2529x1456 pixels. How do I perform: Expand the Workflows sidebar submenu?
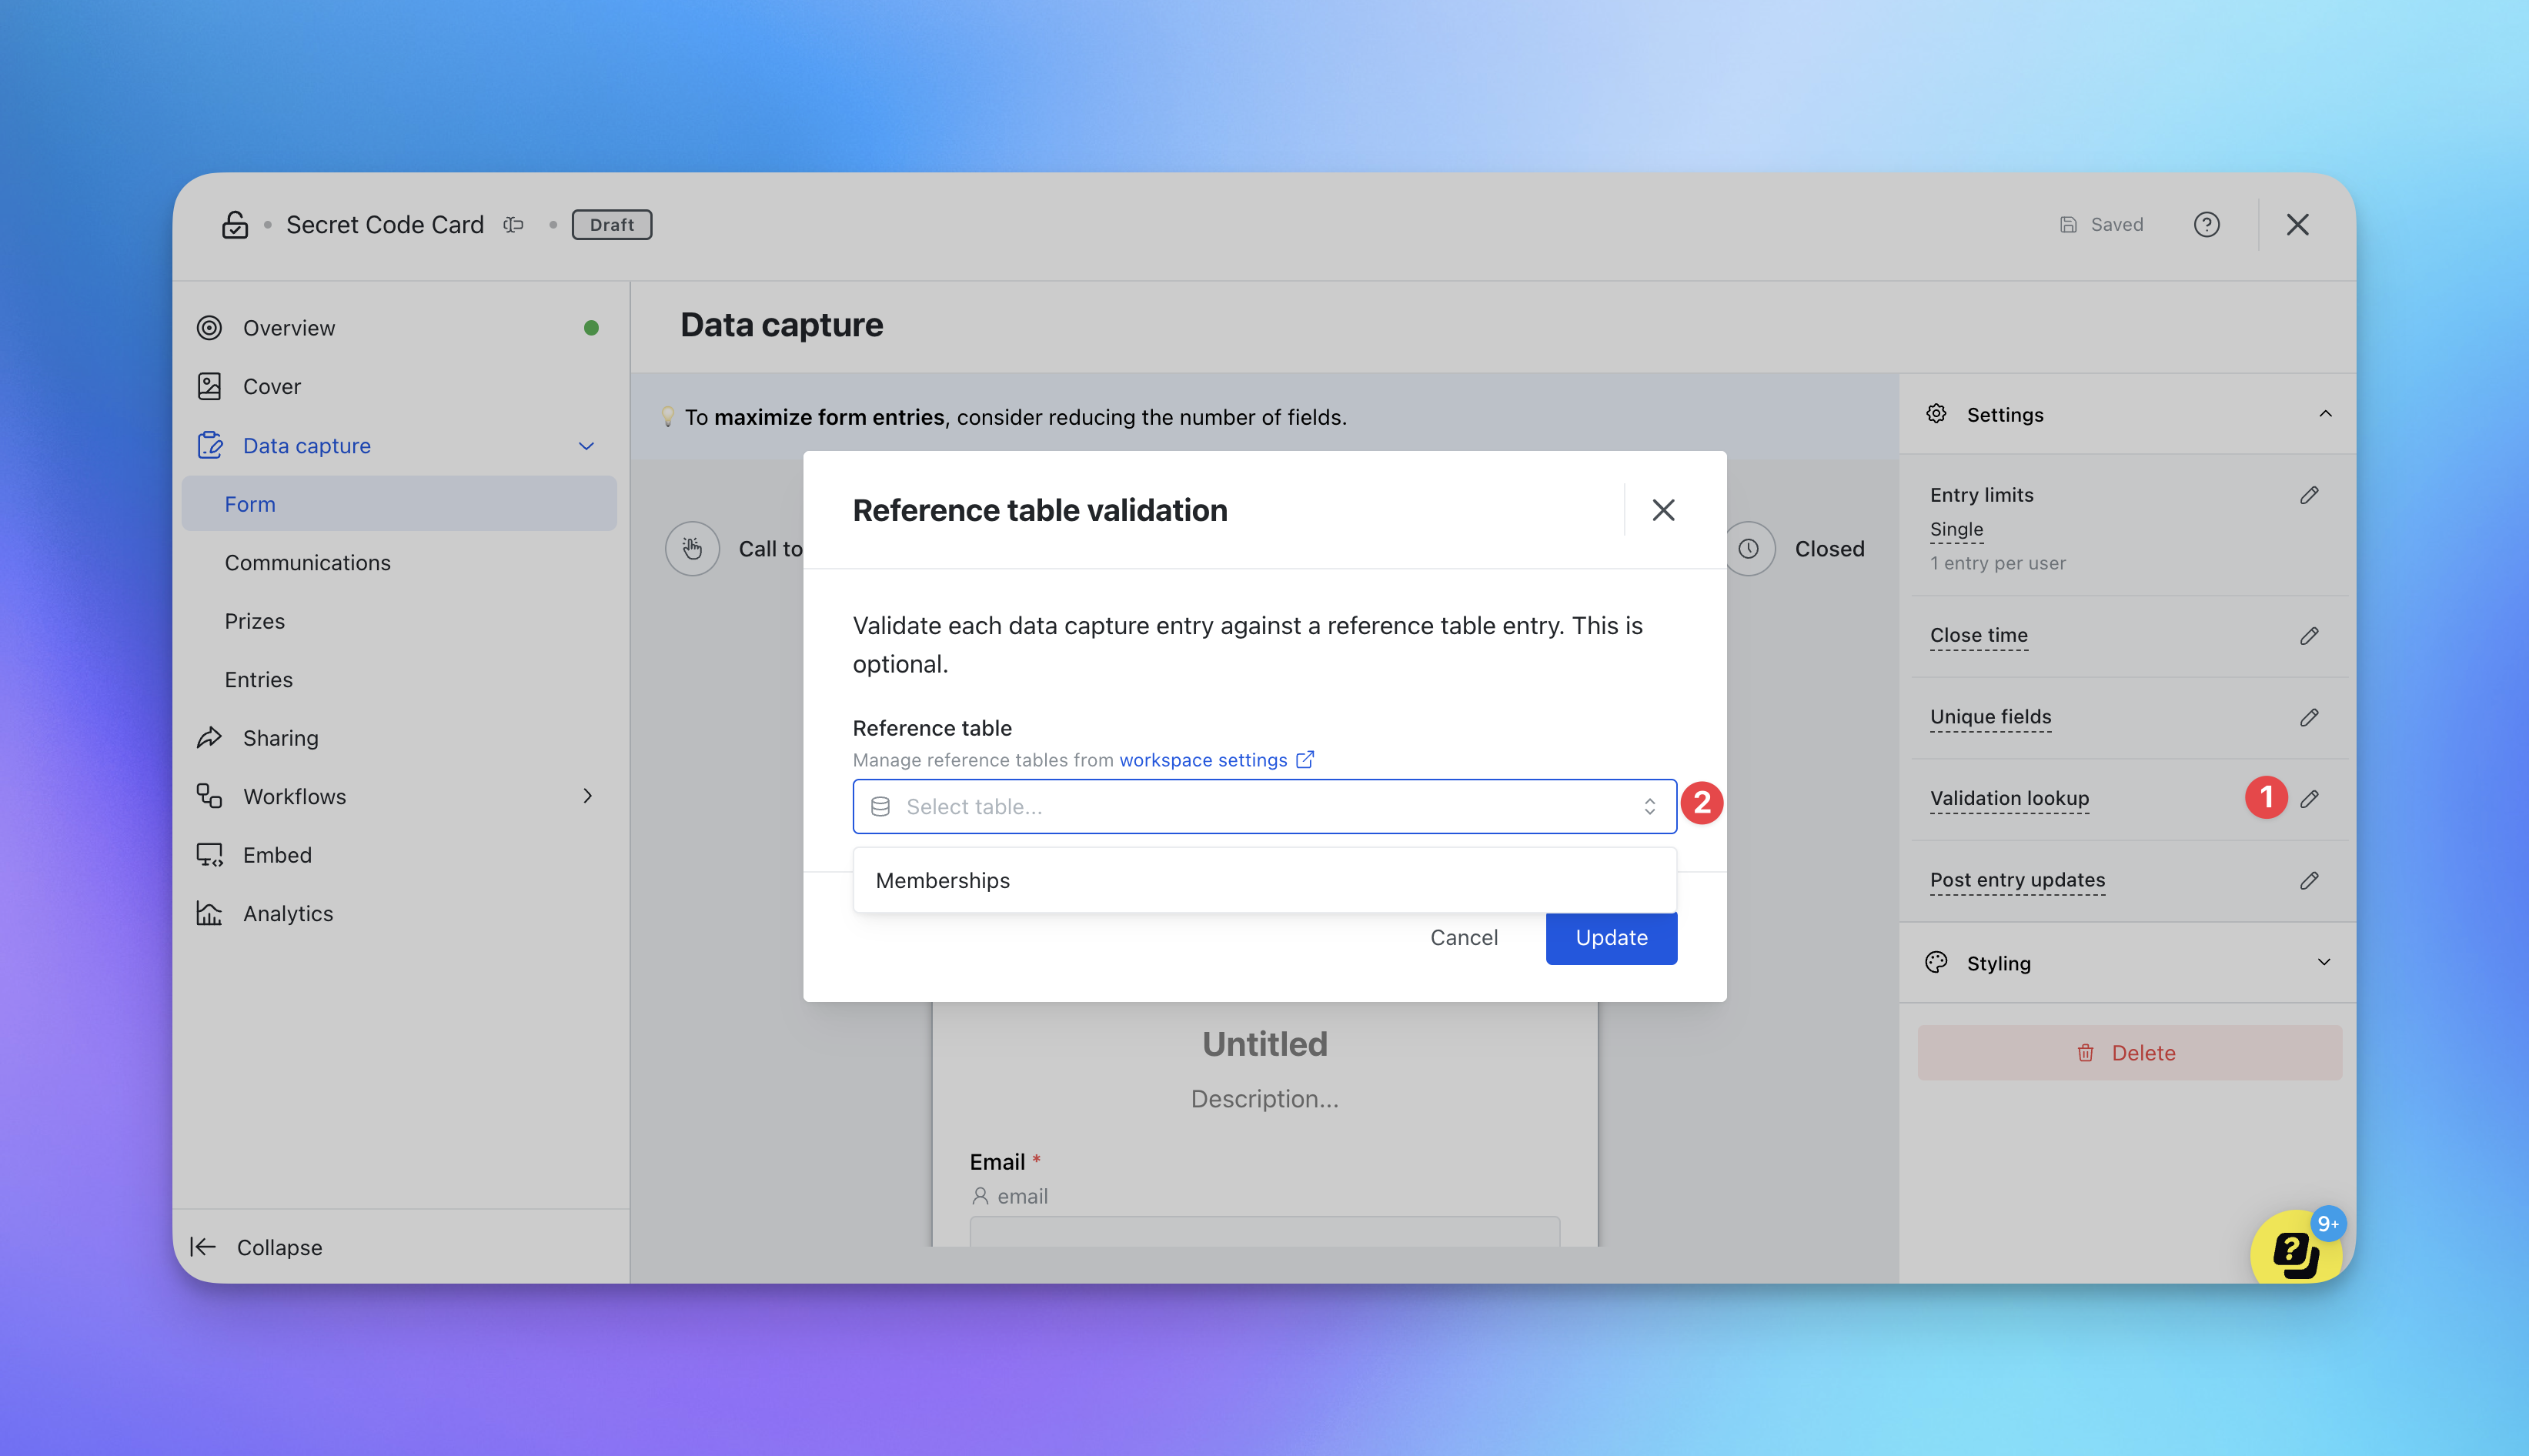click(x=588, y=796)
